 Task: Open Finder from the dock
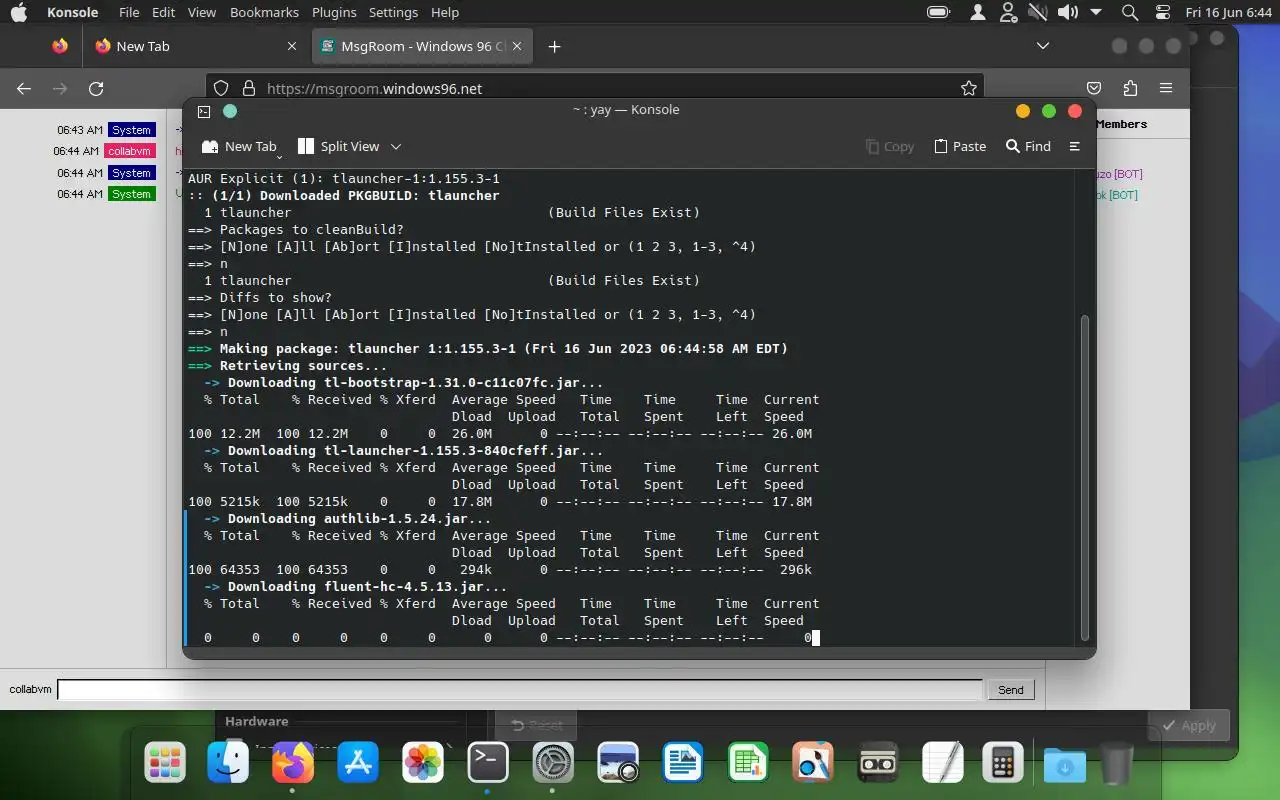[228, 764]
